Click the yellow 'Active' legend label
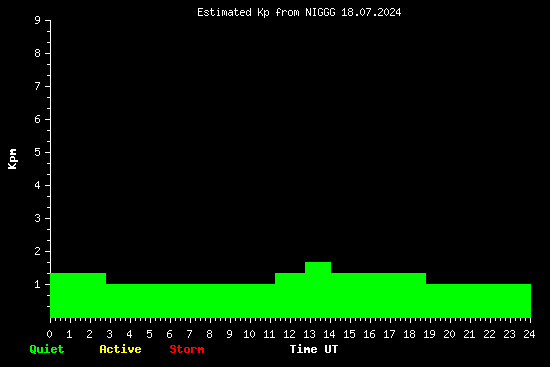The width and height of the screenshot is (550, 367). [x=120, y=349]
